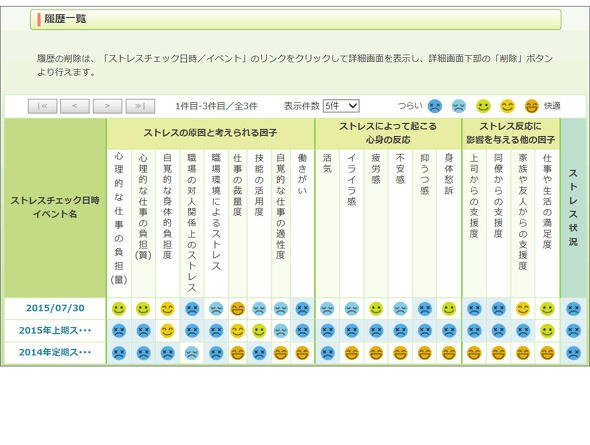Click the 1件目-3件目／全3件 count text
The height and width of the screenshot is (445, 590).
coord(216,106)
